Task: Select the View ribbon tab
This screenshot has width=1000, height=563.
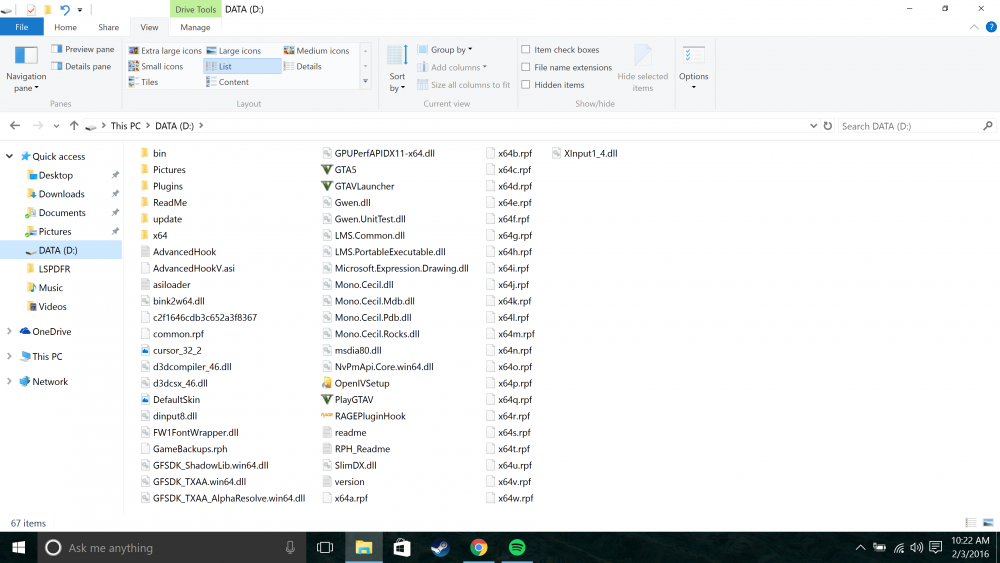Action: click(x=149, y=27)
